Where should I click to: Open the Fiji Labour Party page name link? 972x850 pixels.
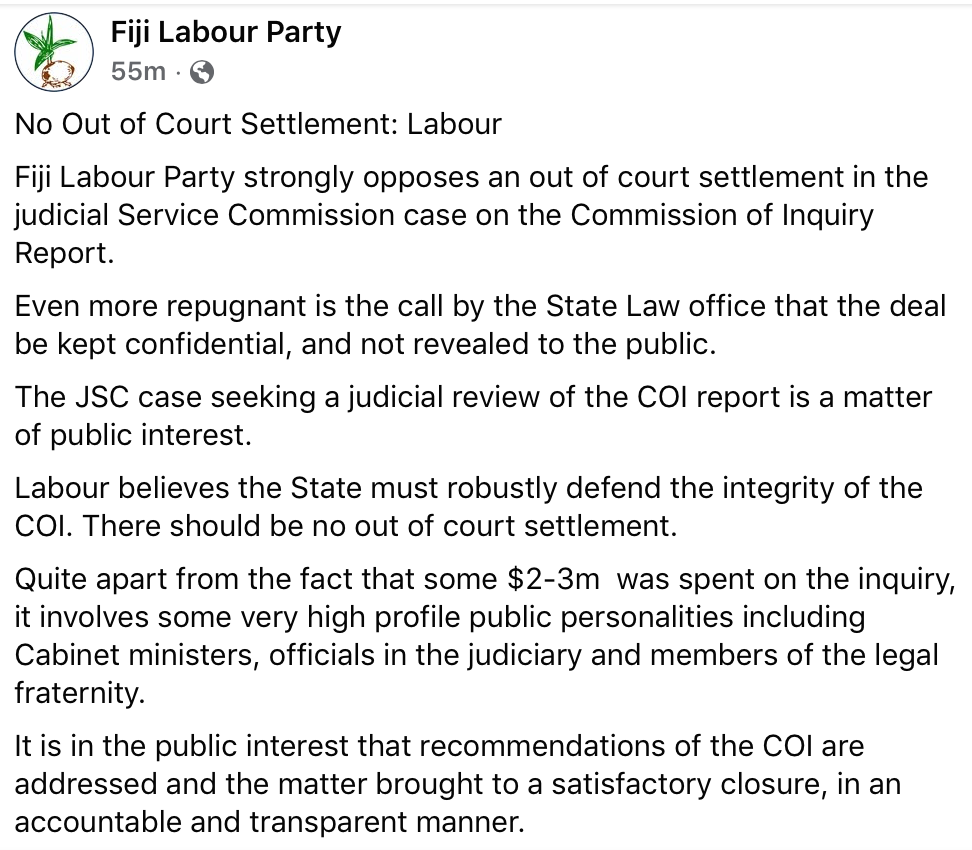[225, 32]
